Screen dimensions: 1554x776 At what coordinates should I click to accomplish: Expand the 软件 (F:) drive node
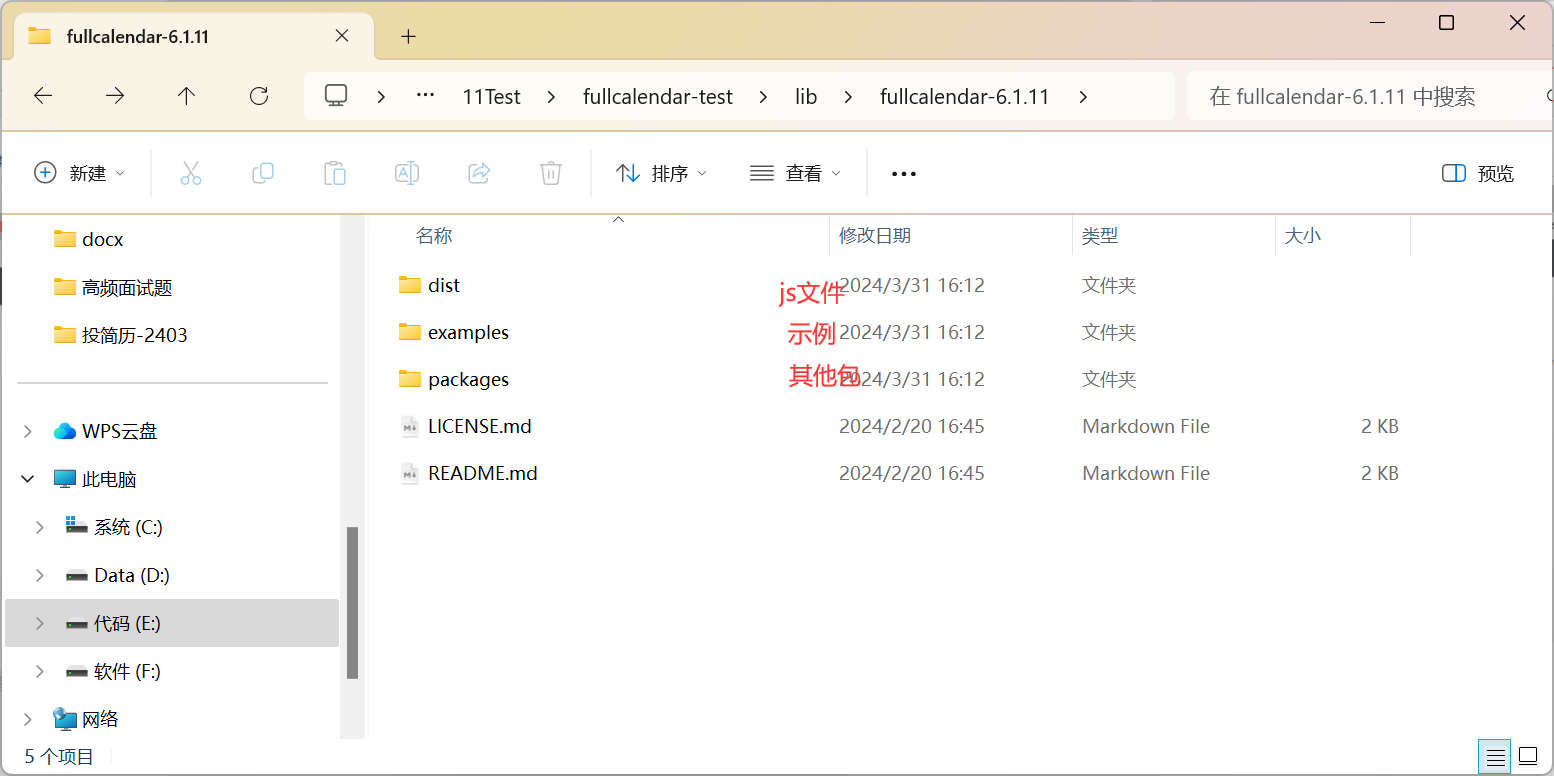39,671
